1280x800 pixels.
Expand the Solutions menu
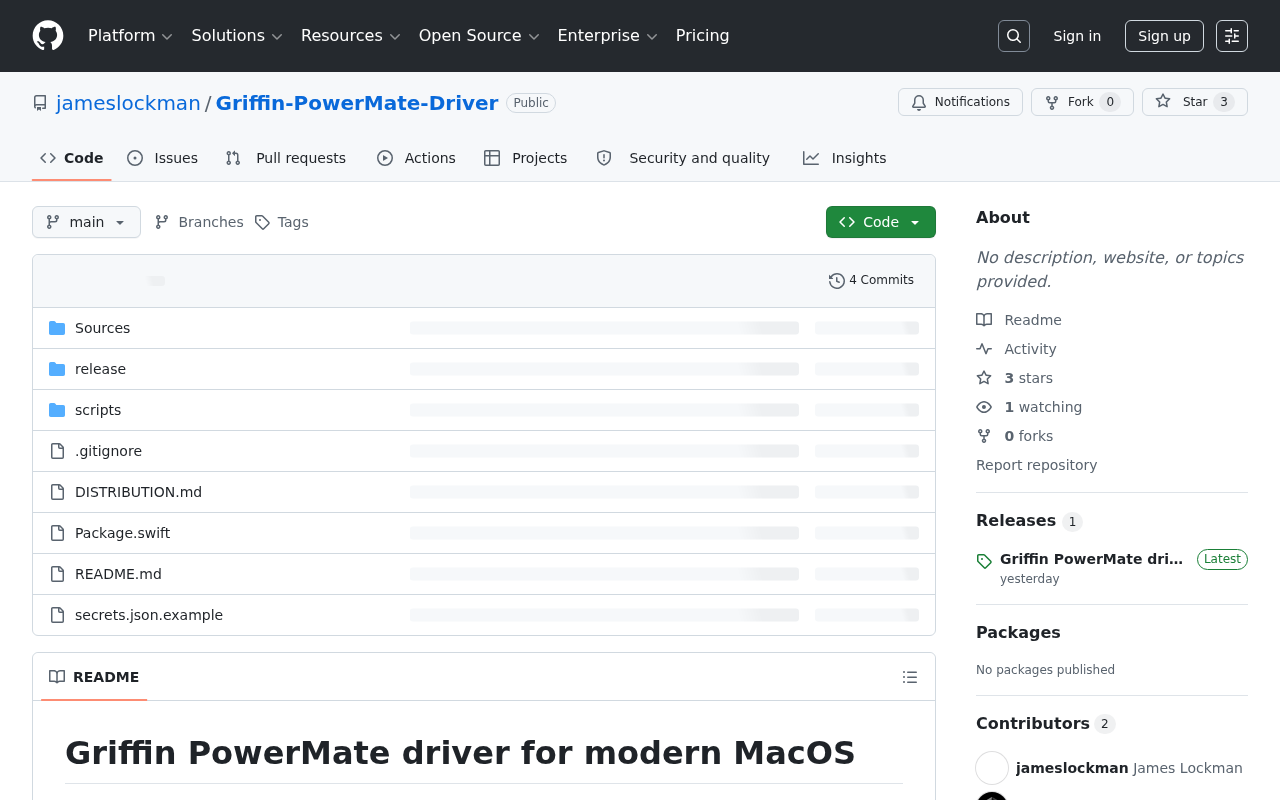[237, 36]
